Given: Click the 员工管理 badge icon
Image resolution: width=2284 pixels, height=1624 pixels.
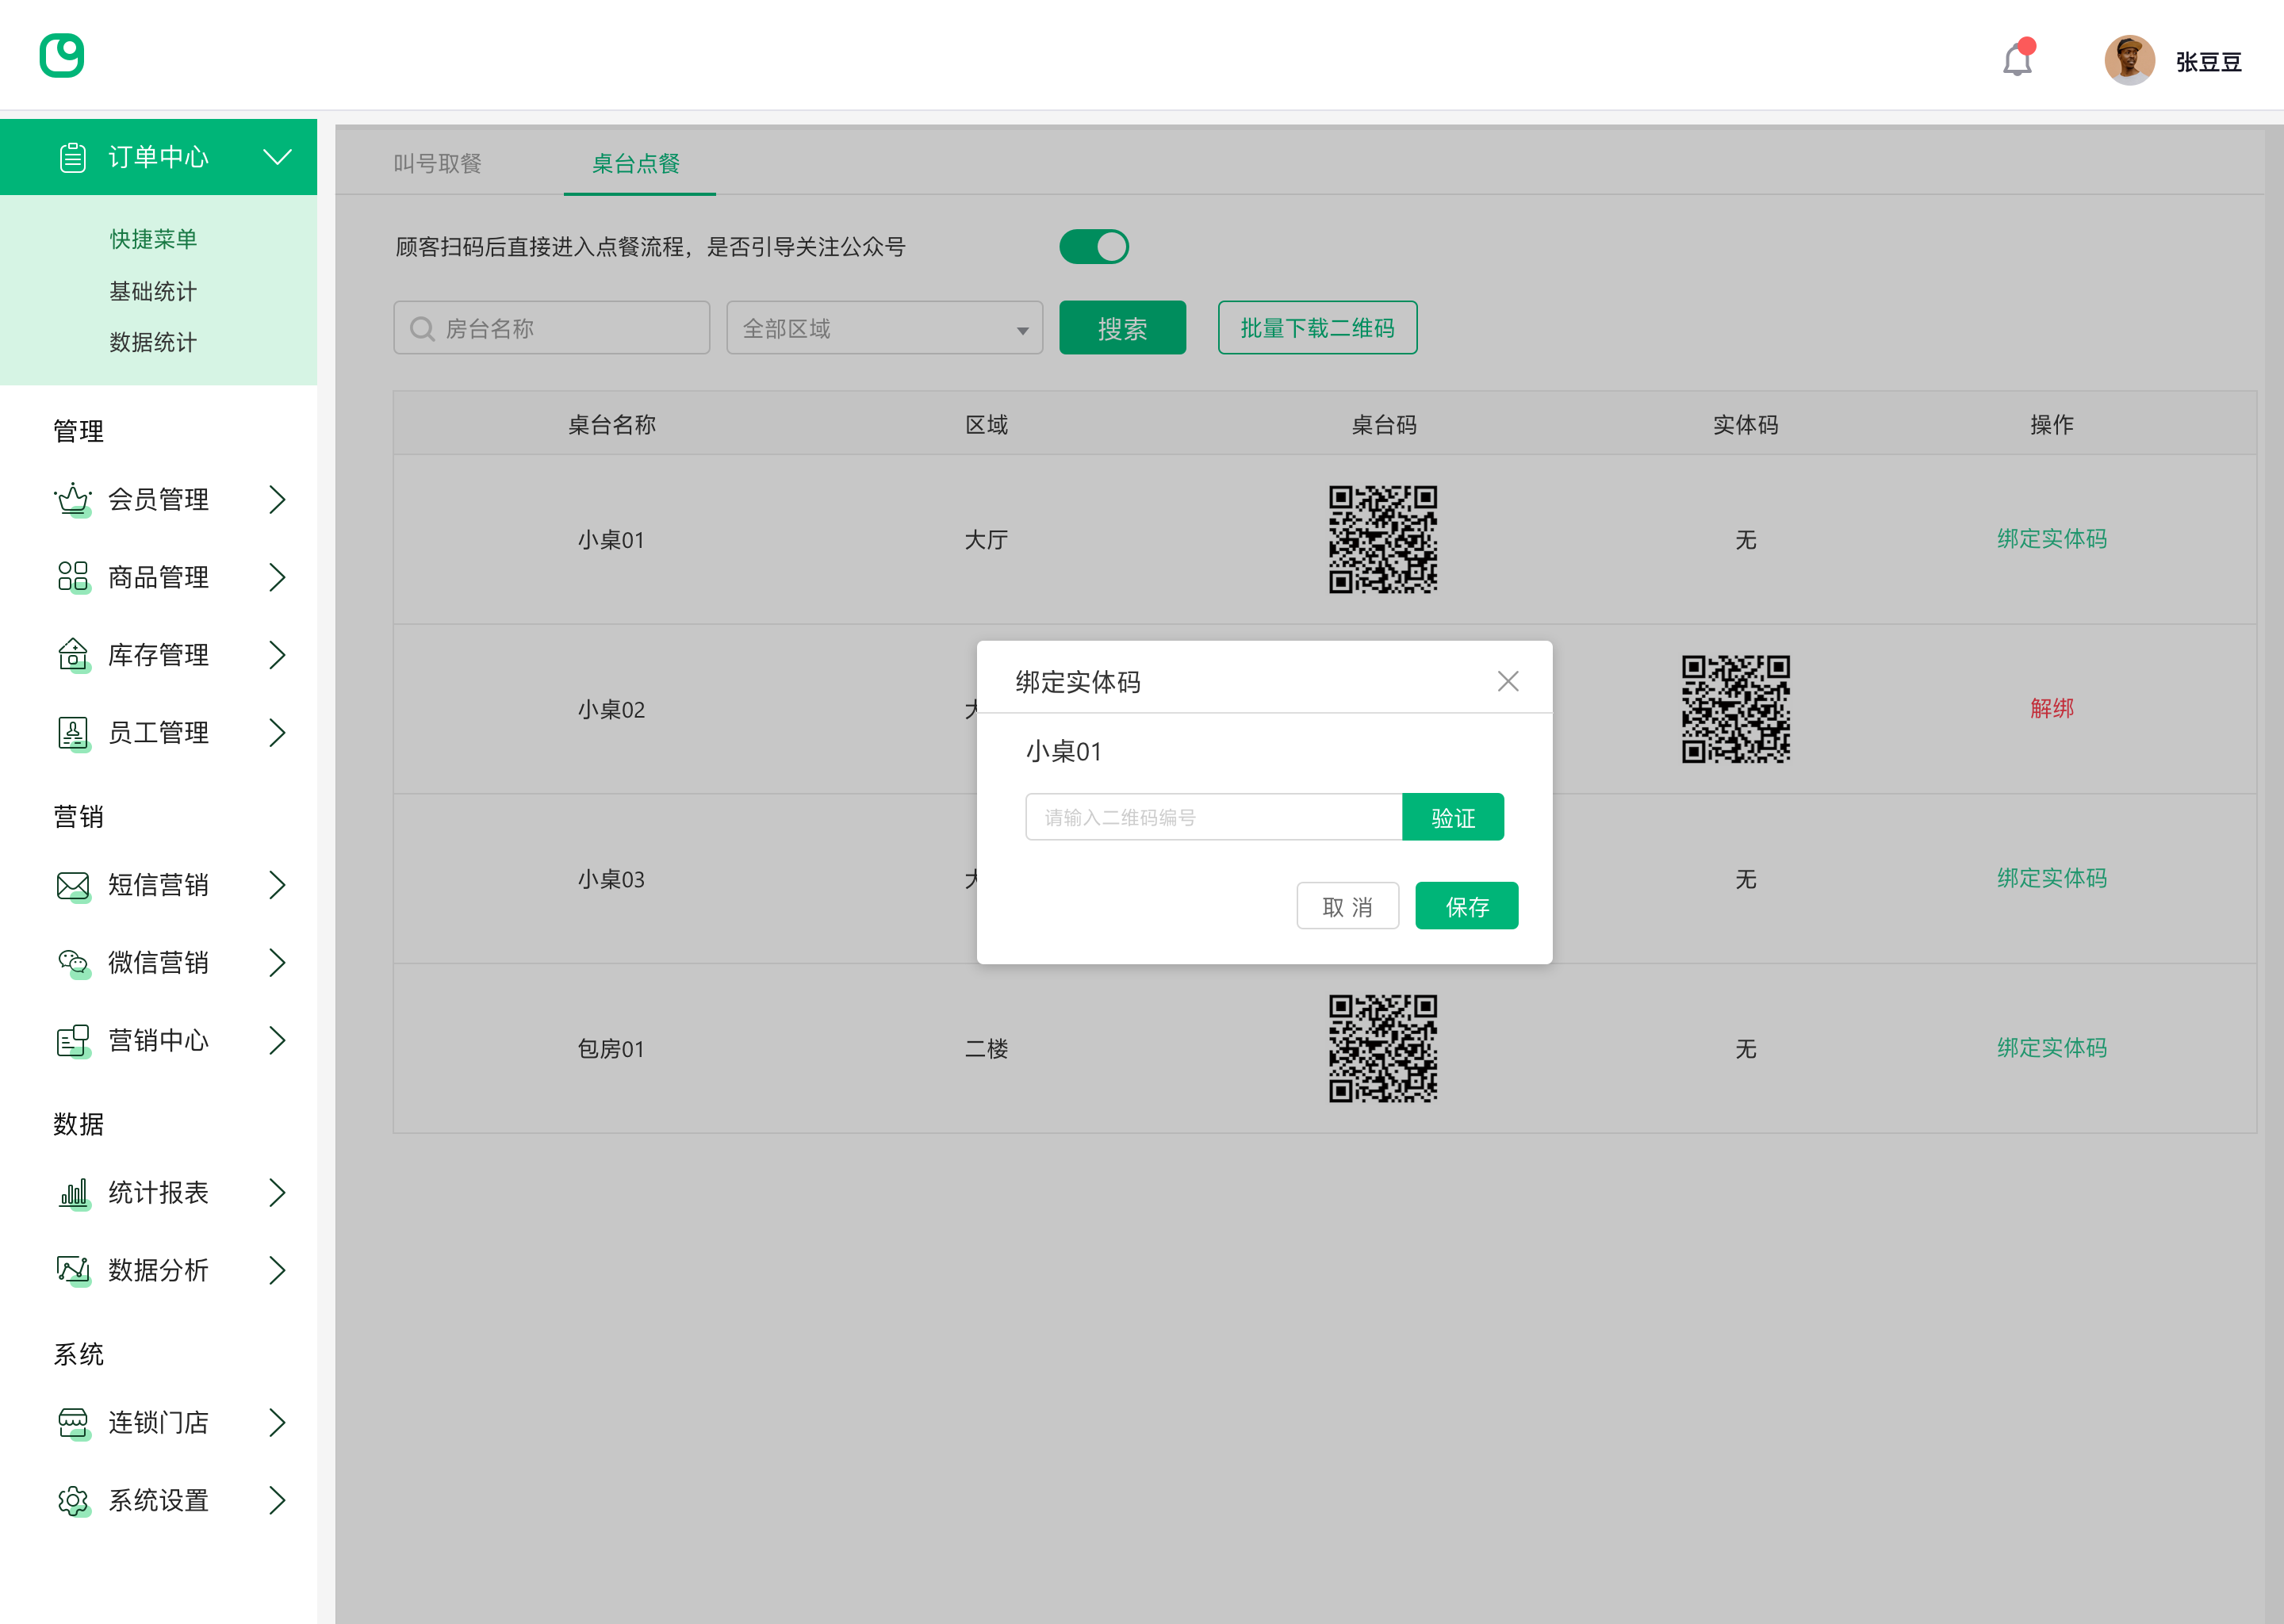Looking at the screenshot, I should point(72,732).
